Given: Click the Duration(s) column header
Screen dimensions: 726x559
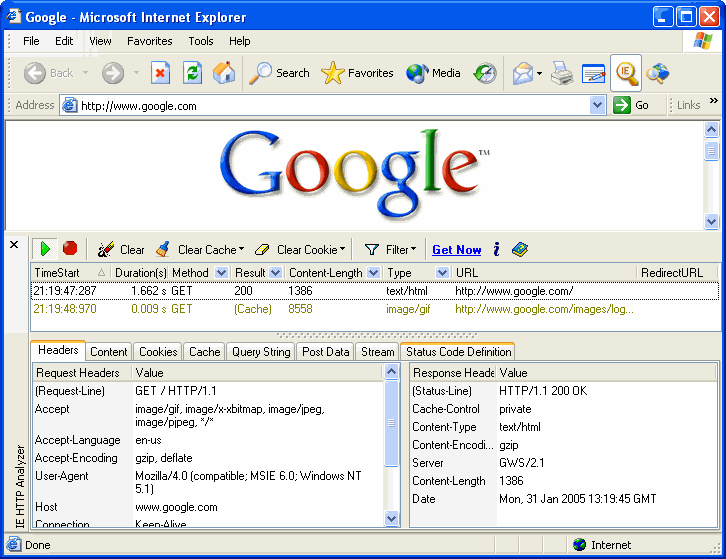Looking at the screenshot, I should tap(140, 273).
